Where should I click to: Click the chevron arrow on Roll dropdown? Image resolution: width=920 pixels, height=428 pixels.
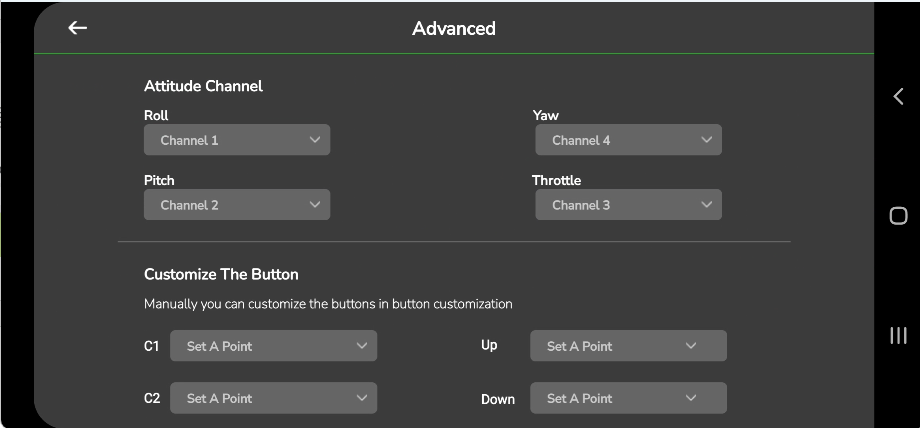[315, 140]
